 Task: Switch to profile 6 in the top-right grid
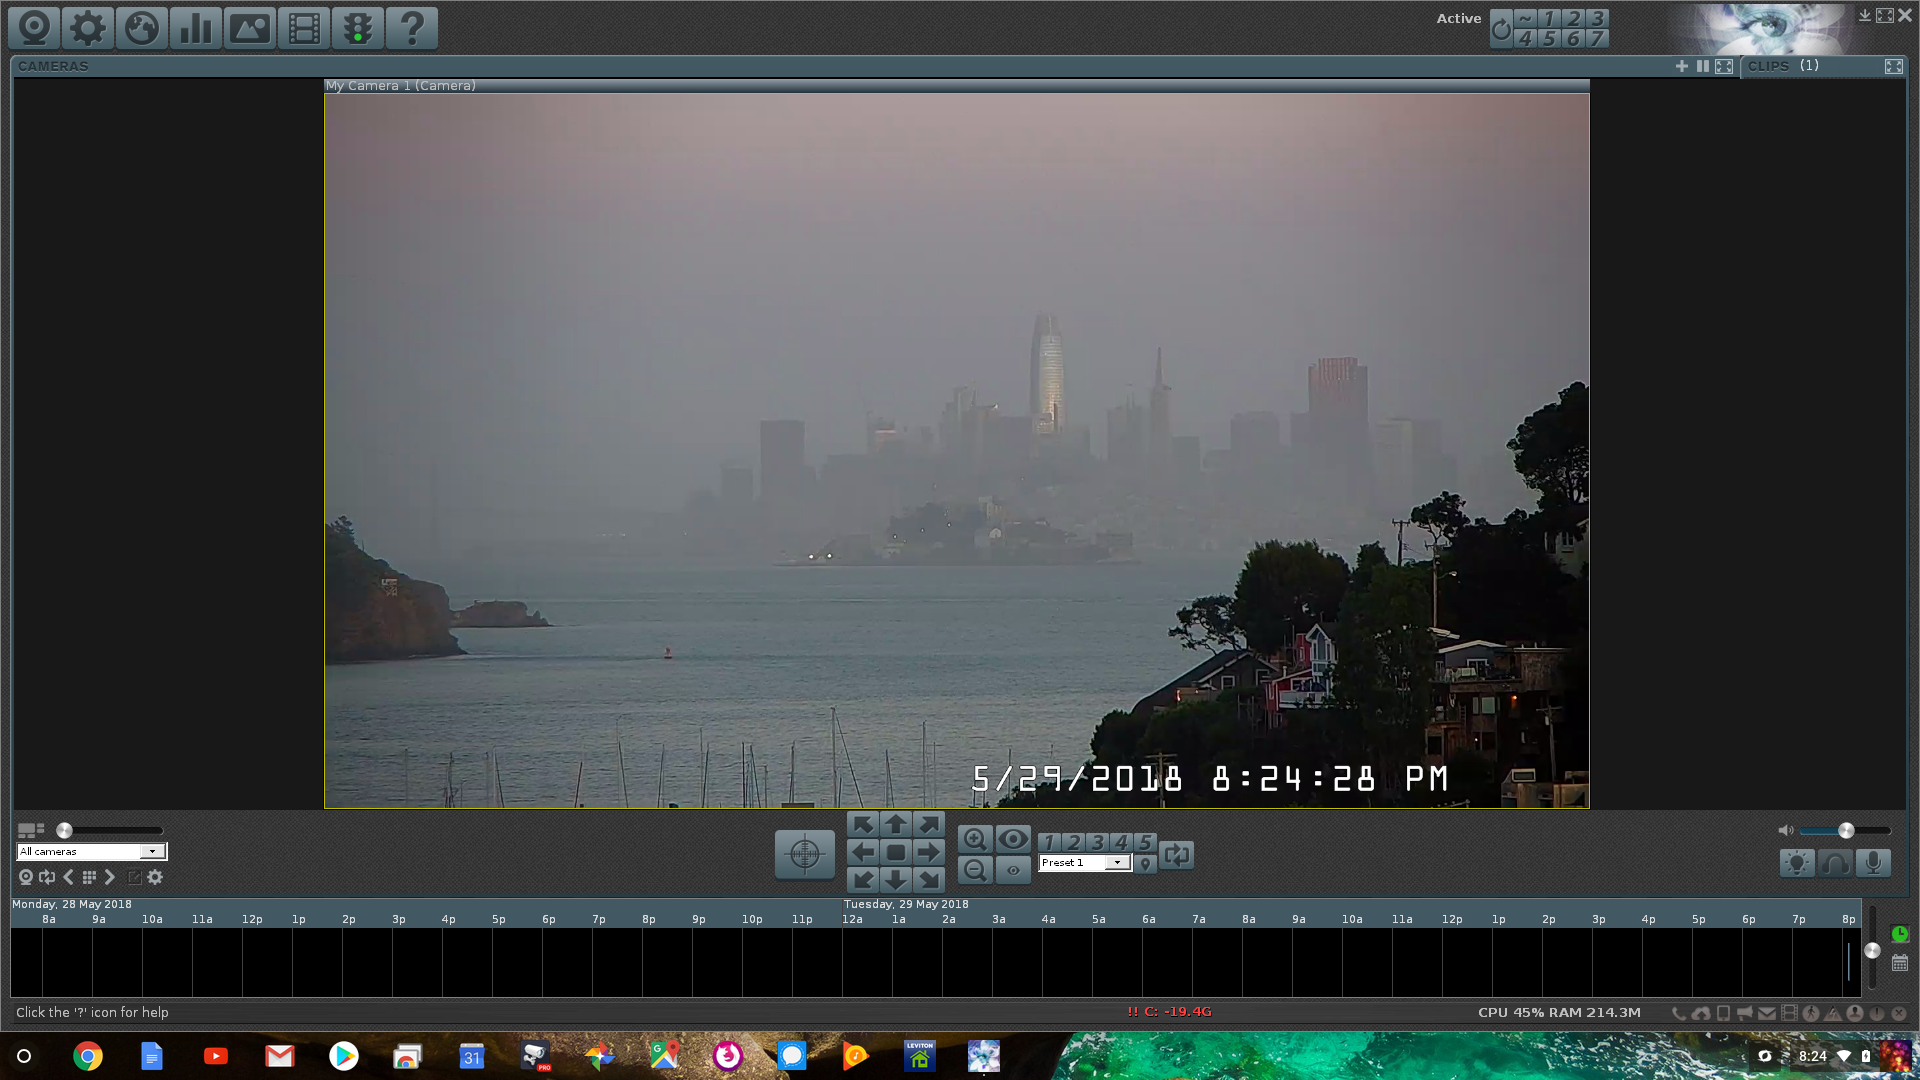(1573, 39)
